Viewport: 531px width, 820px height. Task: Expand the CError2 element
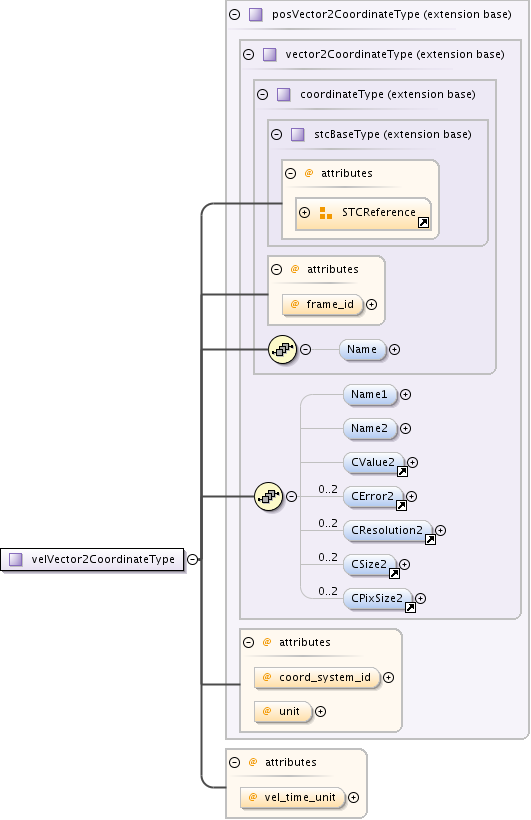tap(411, 496)
